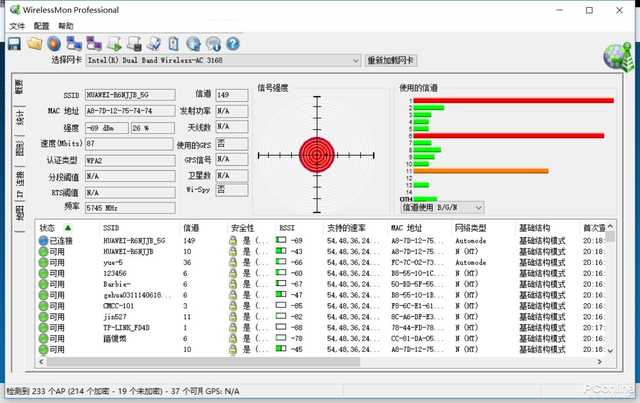
Task: Click the orange channel 11 usage bar
Action: (x=481, y=171)
